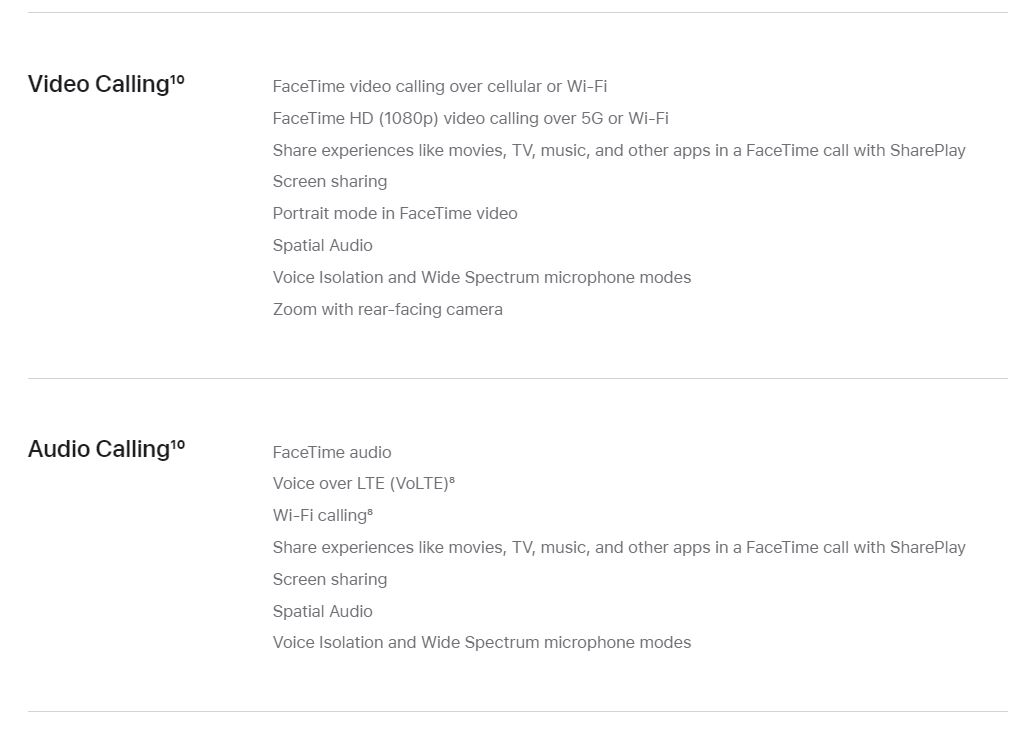Select Spatial Audio under Video Calling
1010x731 pixels.
(323, 245)
